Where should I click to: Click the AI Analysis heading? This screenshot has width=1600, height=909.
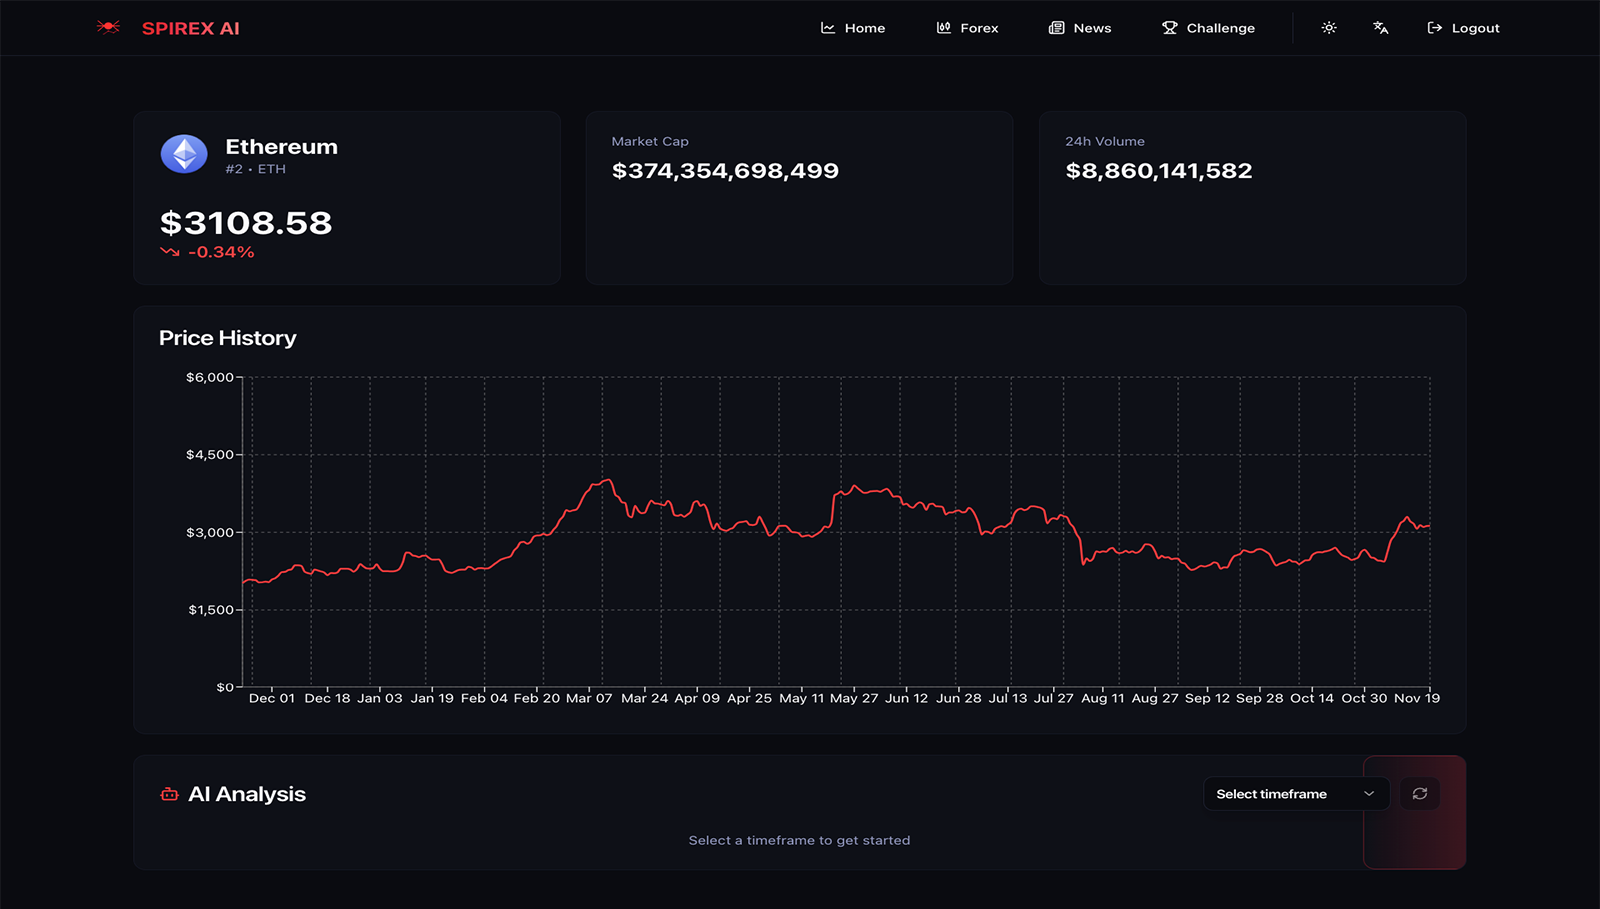(247, 794)
